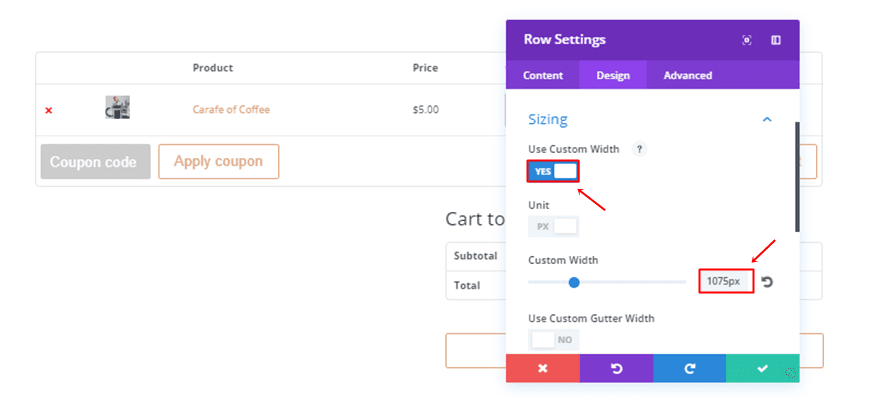
Task: Undo last change in Row Settings
Action: pyautogui.click(x=616, y=368)
